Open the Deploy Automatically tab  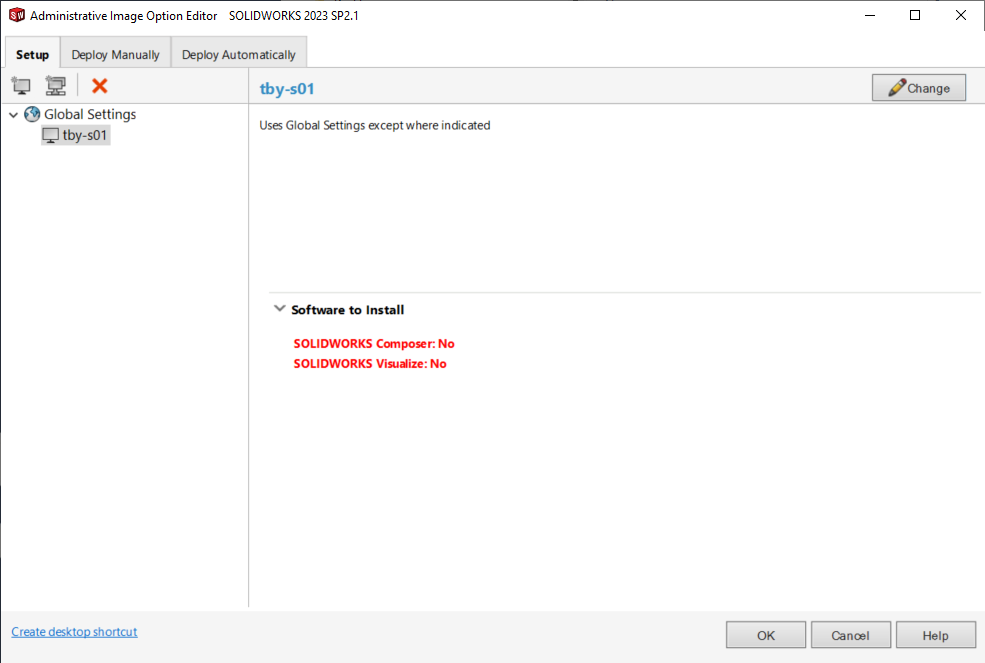tap(238, 54)
